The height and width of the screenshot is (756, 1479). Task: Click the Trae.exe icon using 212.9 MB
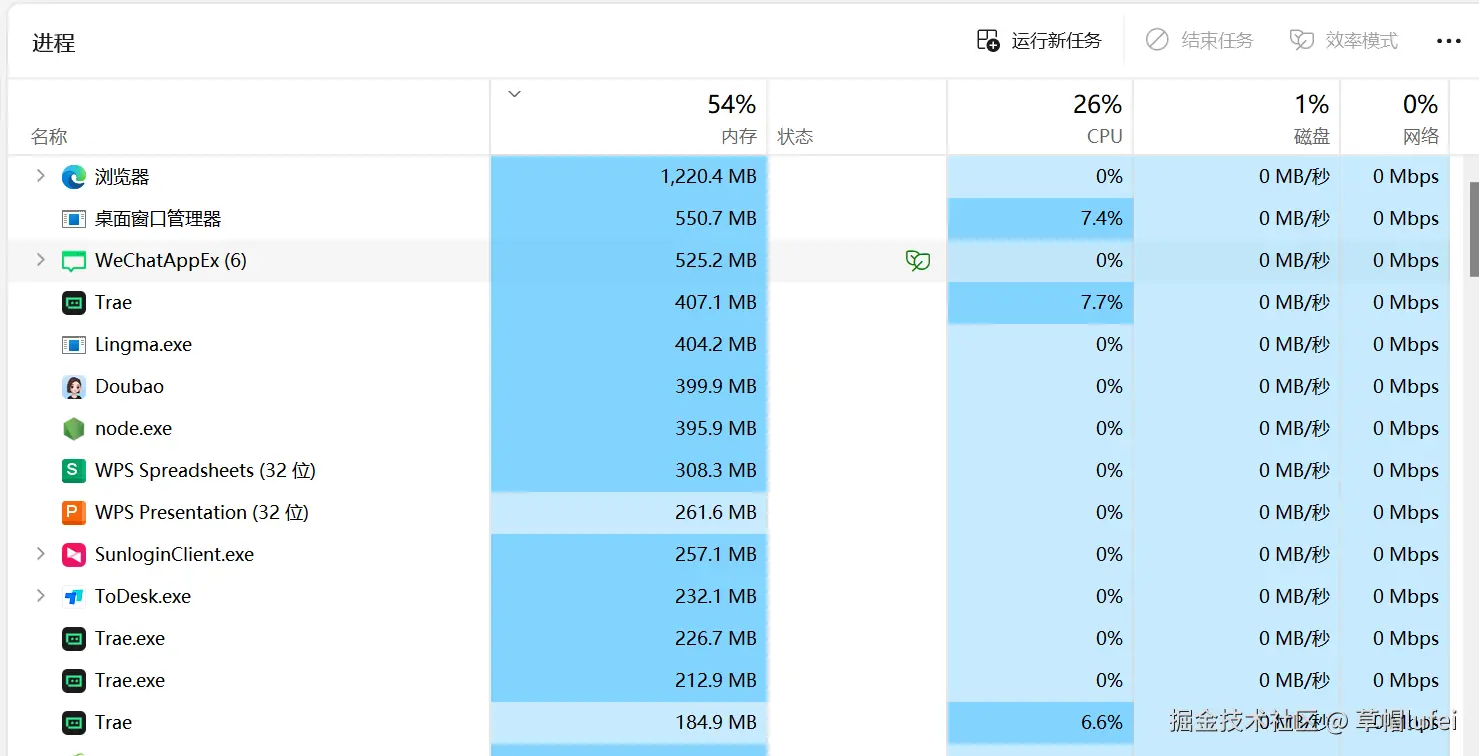pyautogui.click(x=74, y=681)
